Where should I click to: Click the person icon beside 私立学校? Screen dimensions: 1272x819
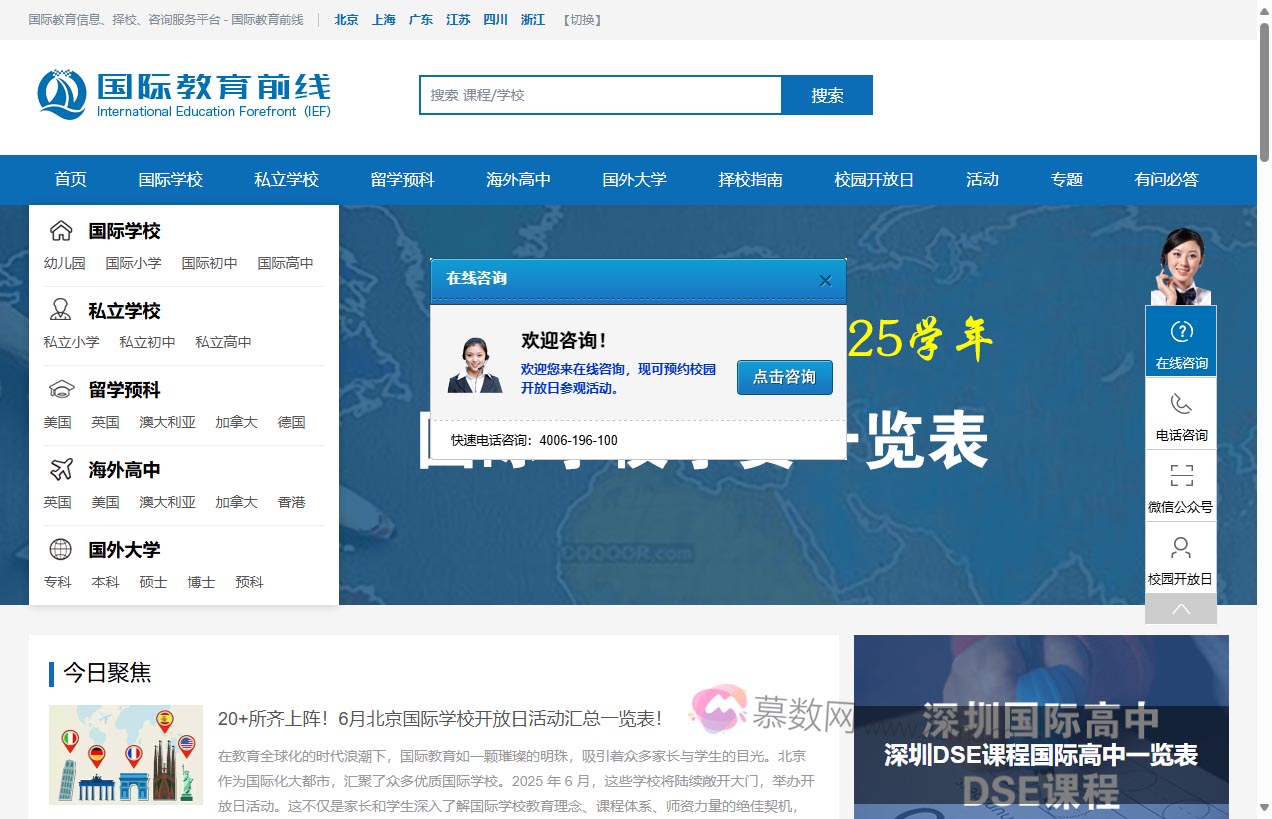click(x=60, y=310)
